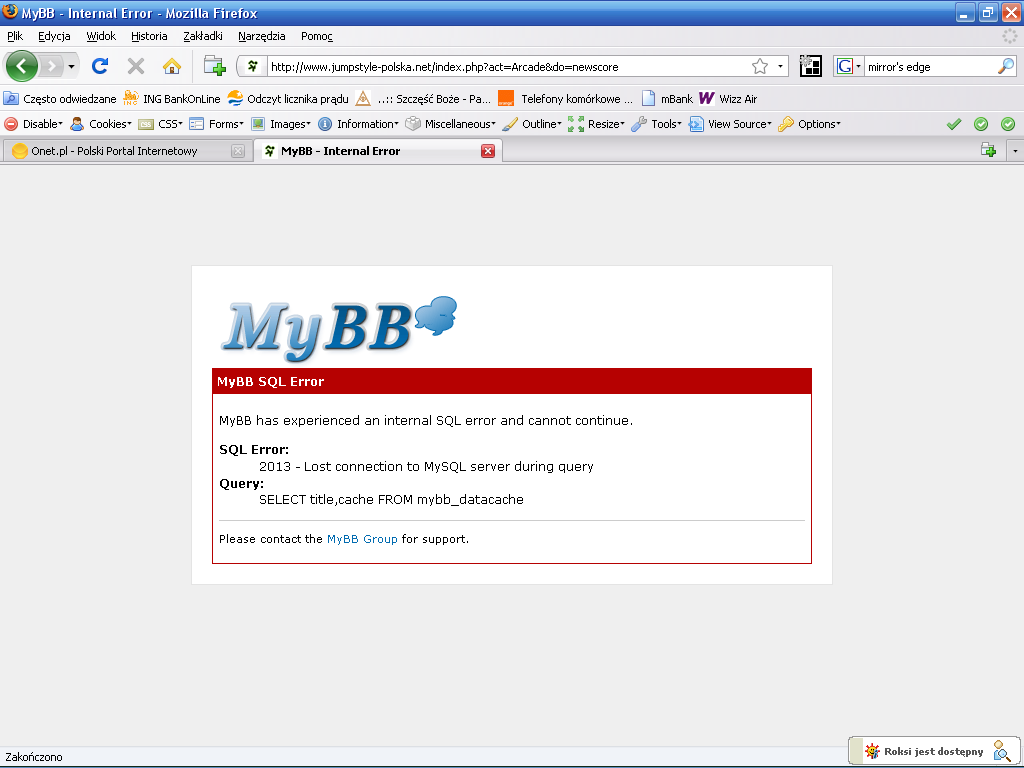Click the new tab icon beside Home
The width and height of the screenshot is (1024, 768).
coord(214,66)
